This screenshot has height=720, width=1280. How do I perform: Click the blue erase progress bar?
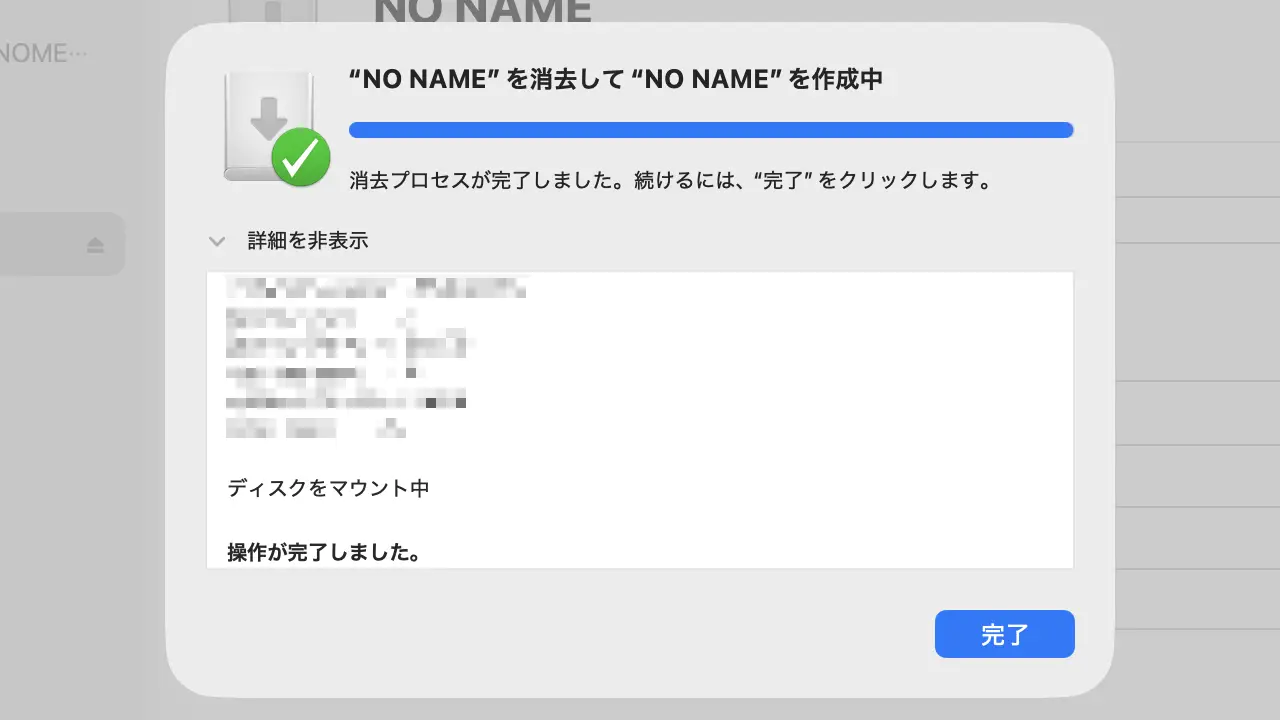point(710,130)
